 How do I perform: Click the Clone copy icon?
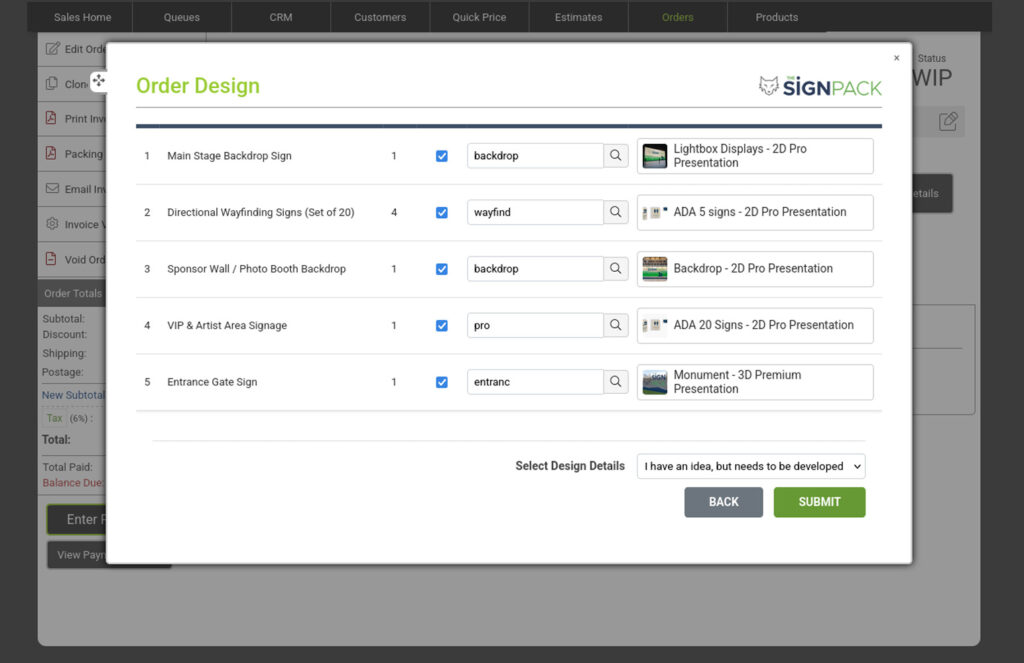(x=52, y=84)
